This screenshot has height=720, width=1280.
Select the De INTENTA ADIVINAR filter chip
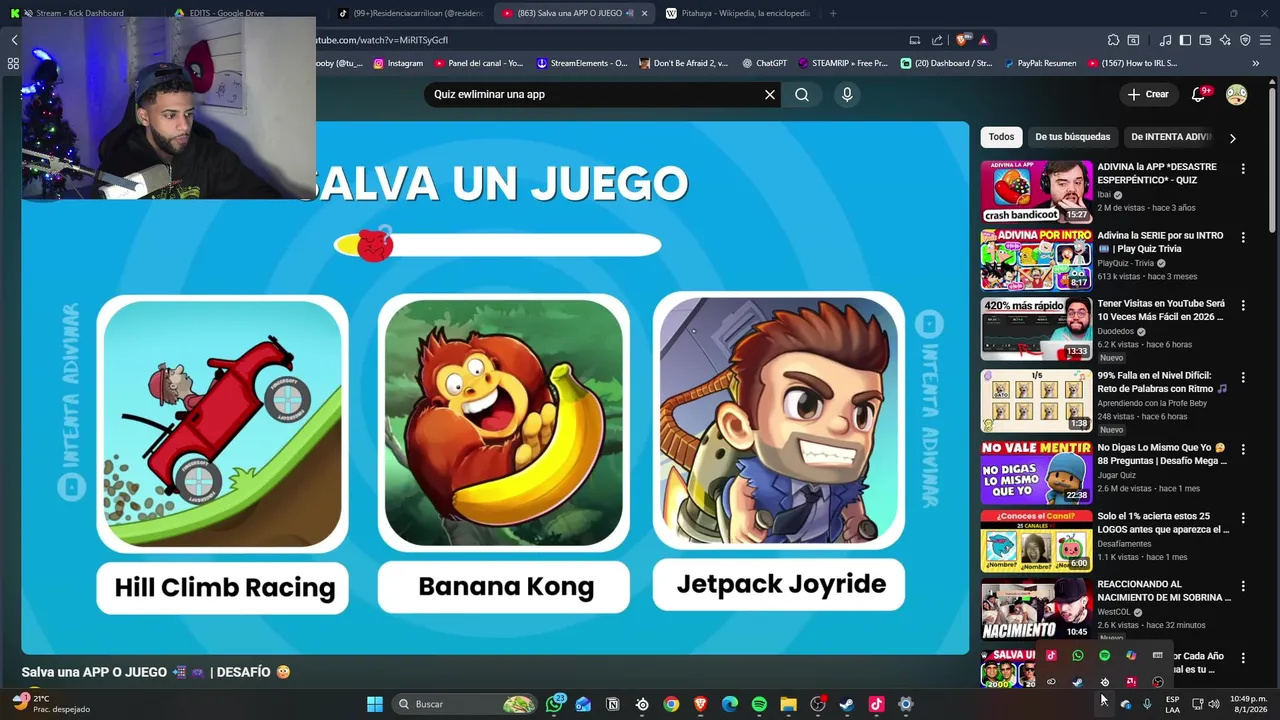point(1170,137)
